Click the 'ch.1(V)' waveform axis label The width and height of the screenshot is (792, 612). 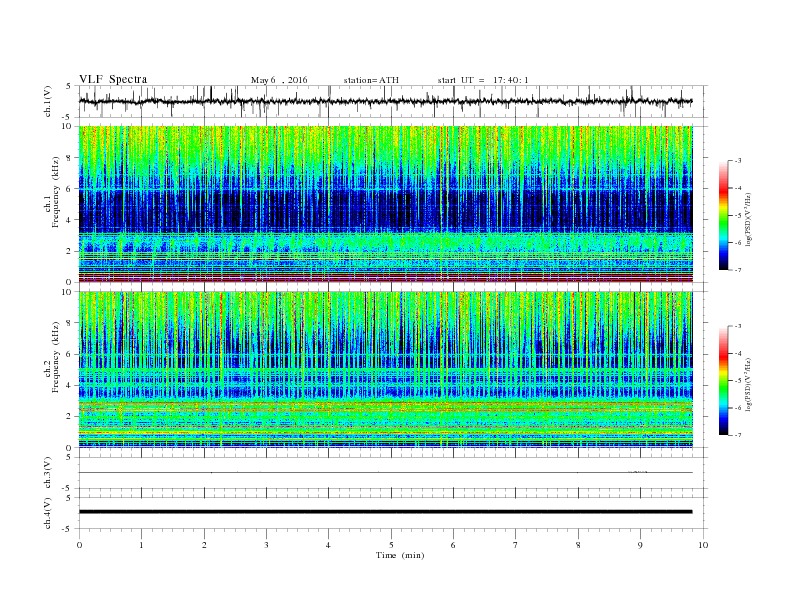click(x=48, y=101)
